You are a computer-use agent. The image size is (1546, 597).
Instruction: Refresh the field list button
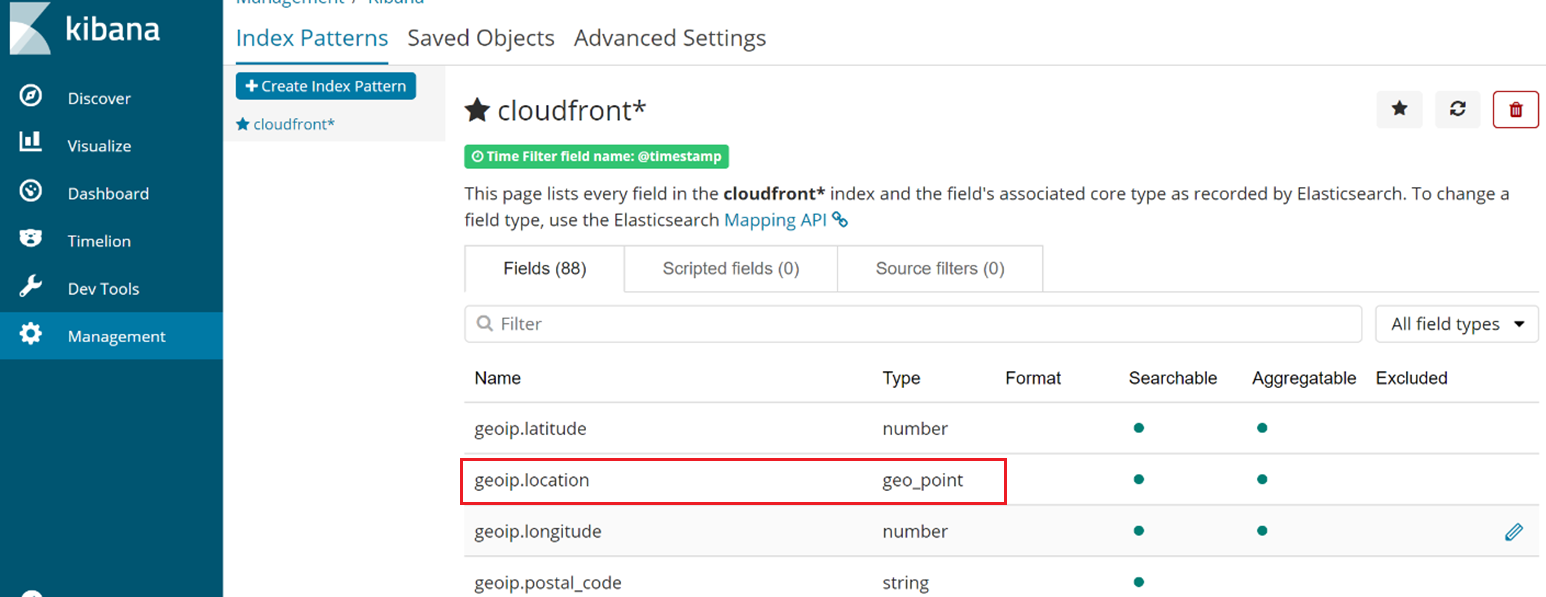pyautogui.click(x=1458, y=109)
